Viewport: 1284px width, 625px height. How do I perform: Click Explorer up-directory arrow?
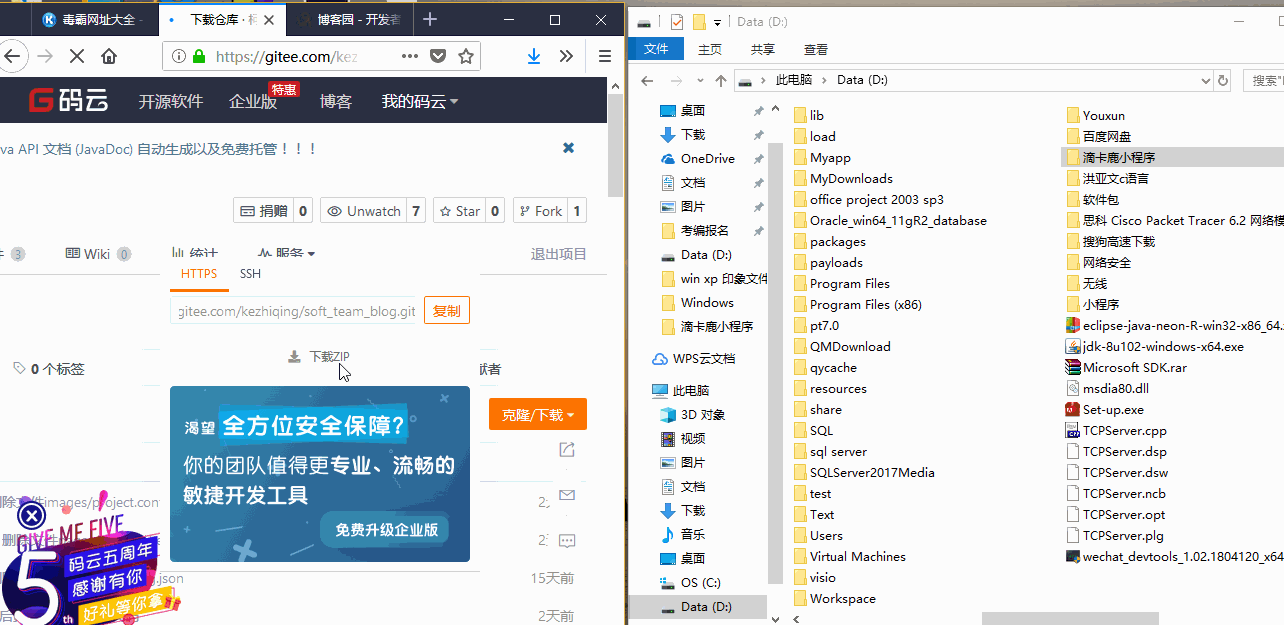click(x=721, y=80)
